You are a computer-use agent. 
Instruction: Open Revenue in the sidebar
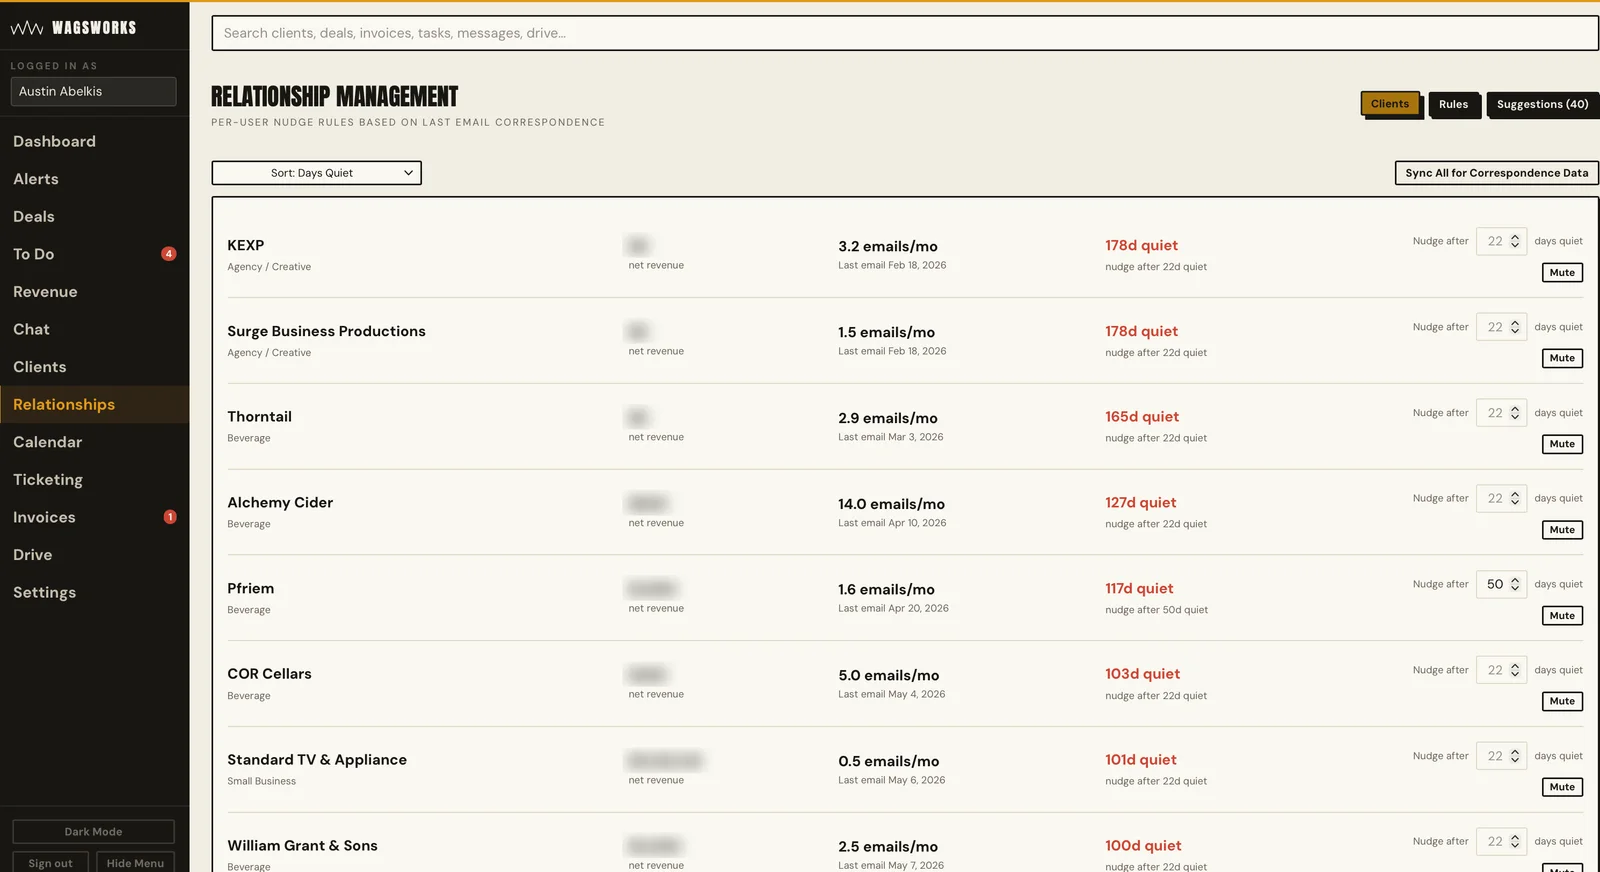tap(95, 292)
